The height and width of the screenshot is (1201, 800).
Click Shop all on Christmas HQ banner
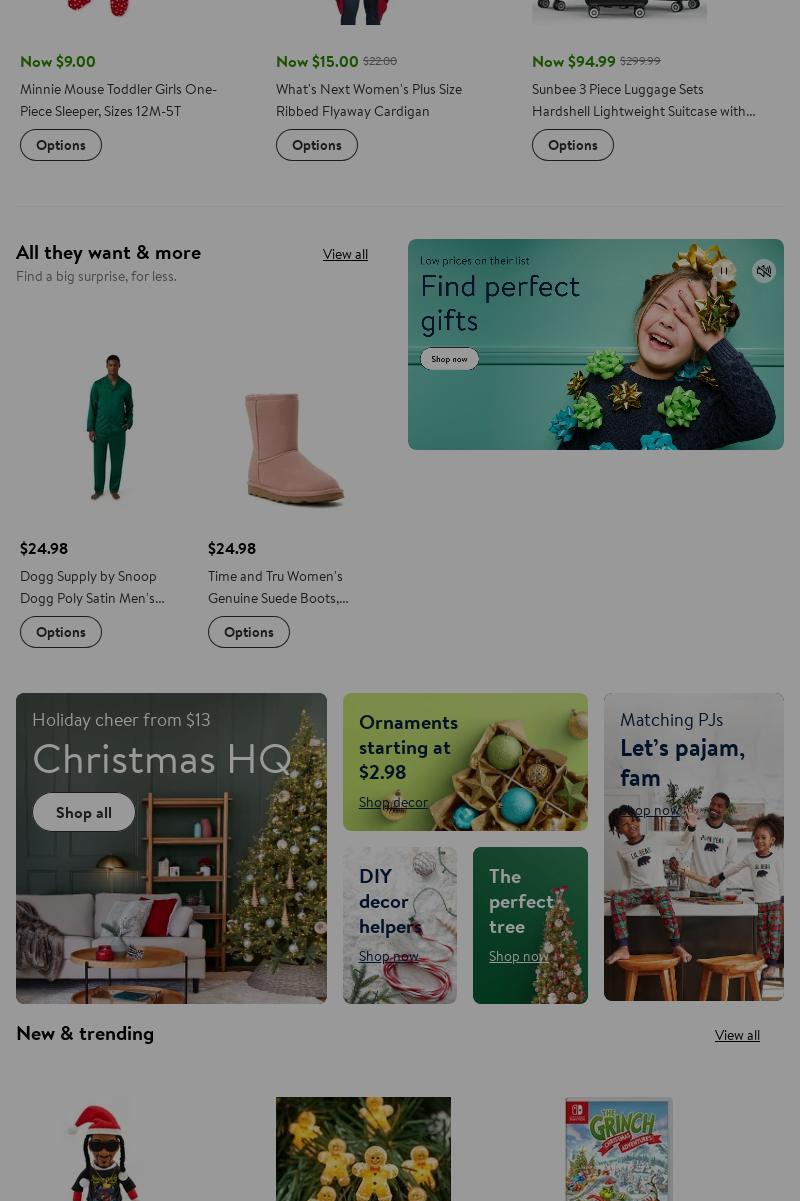(84, 812)
